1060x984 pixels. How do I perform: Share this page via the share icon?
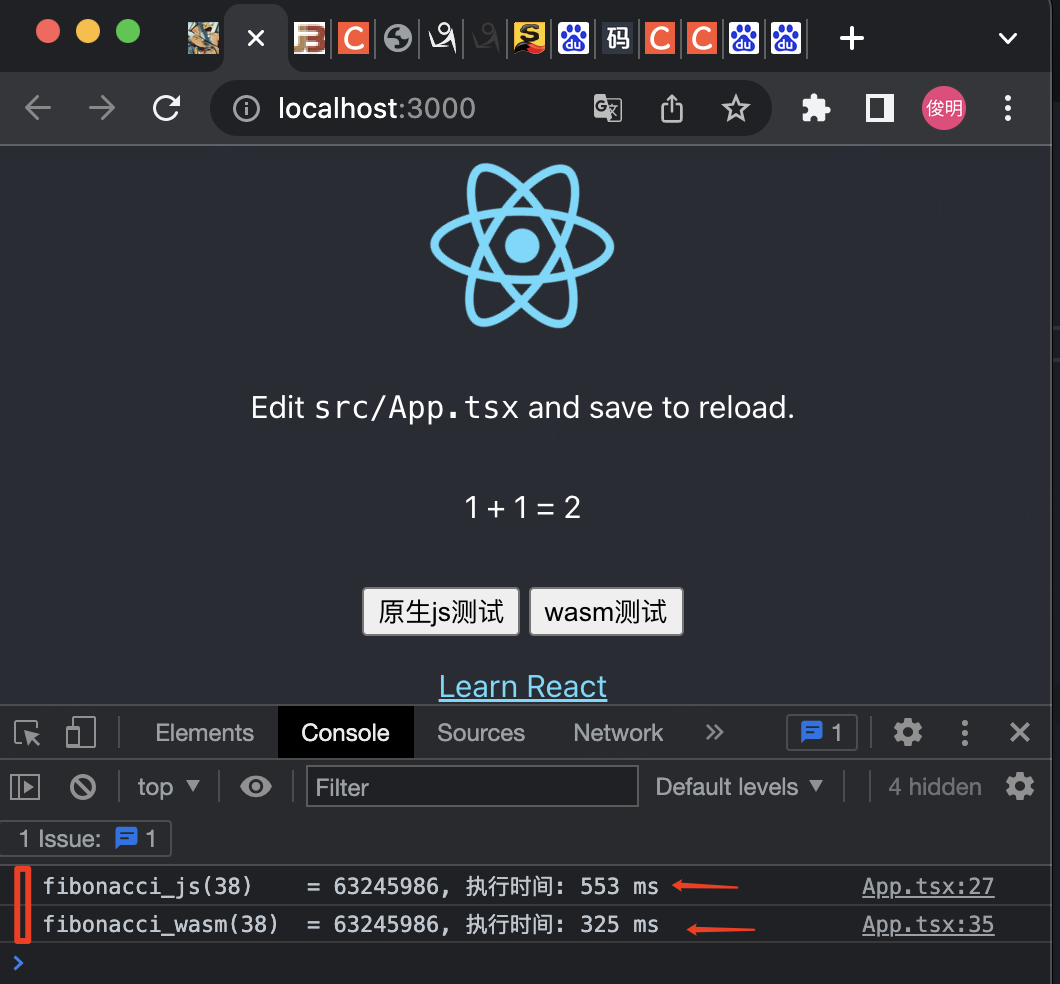pyautogui.click(x=672, y=108)
